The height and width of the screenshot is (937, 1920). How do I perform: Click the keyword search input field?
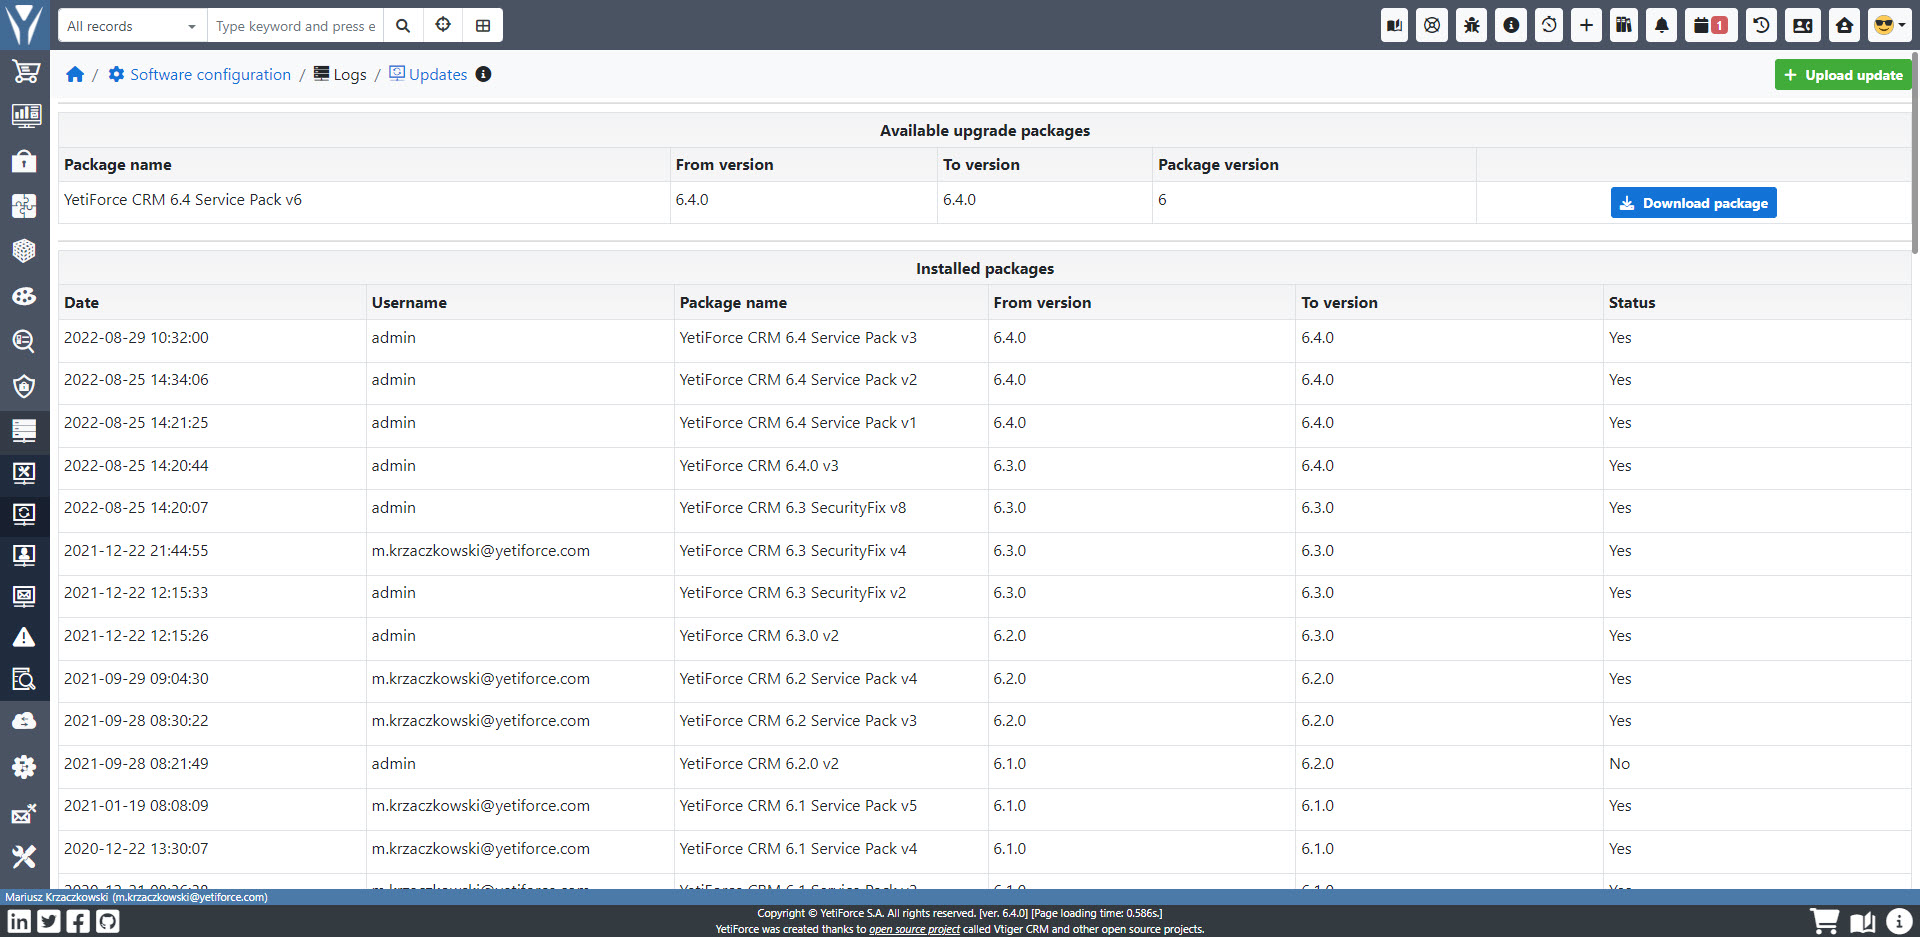pyautogui.click(x=295, y=26)
